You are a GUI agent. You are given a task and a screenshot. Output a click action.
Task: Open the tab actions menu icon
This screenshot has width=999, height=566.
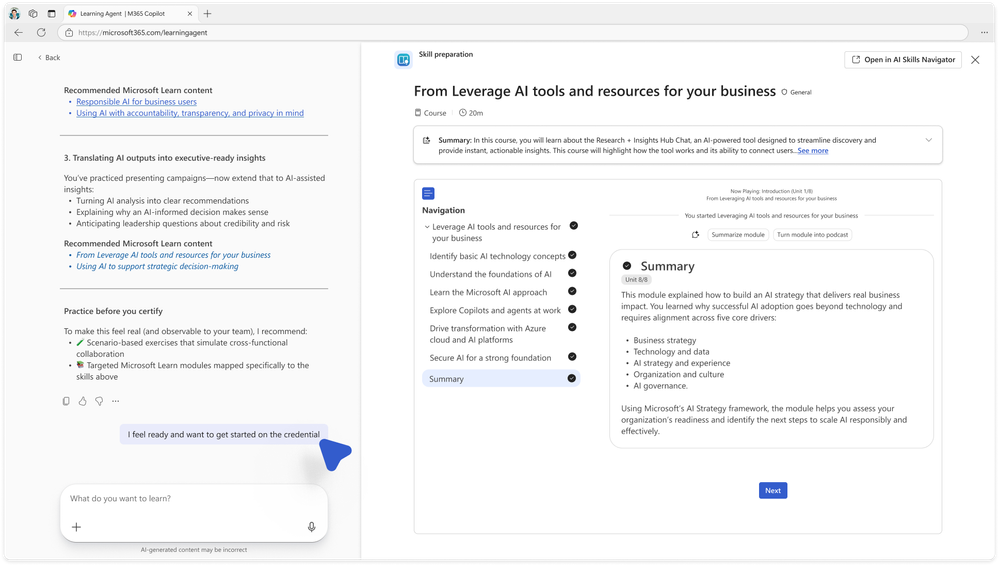[x=52, y=13]
